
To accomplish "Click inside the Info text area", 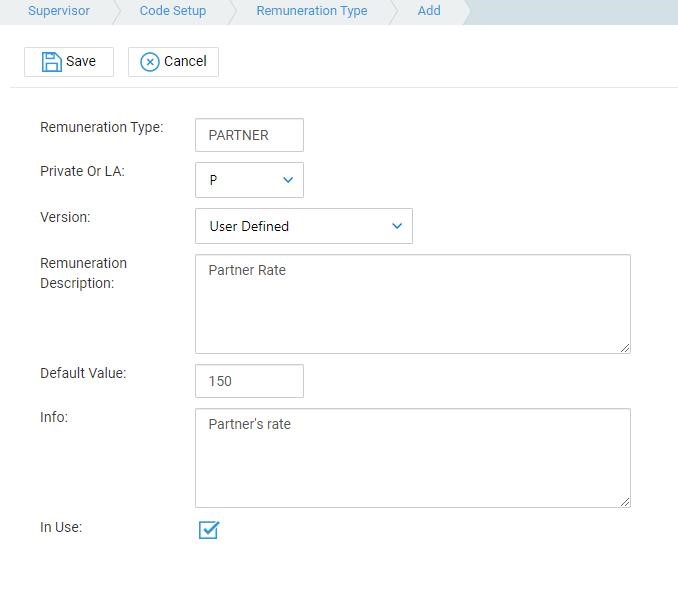I will (x=413, y=458).
